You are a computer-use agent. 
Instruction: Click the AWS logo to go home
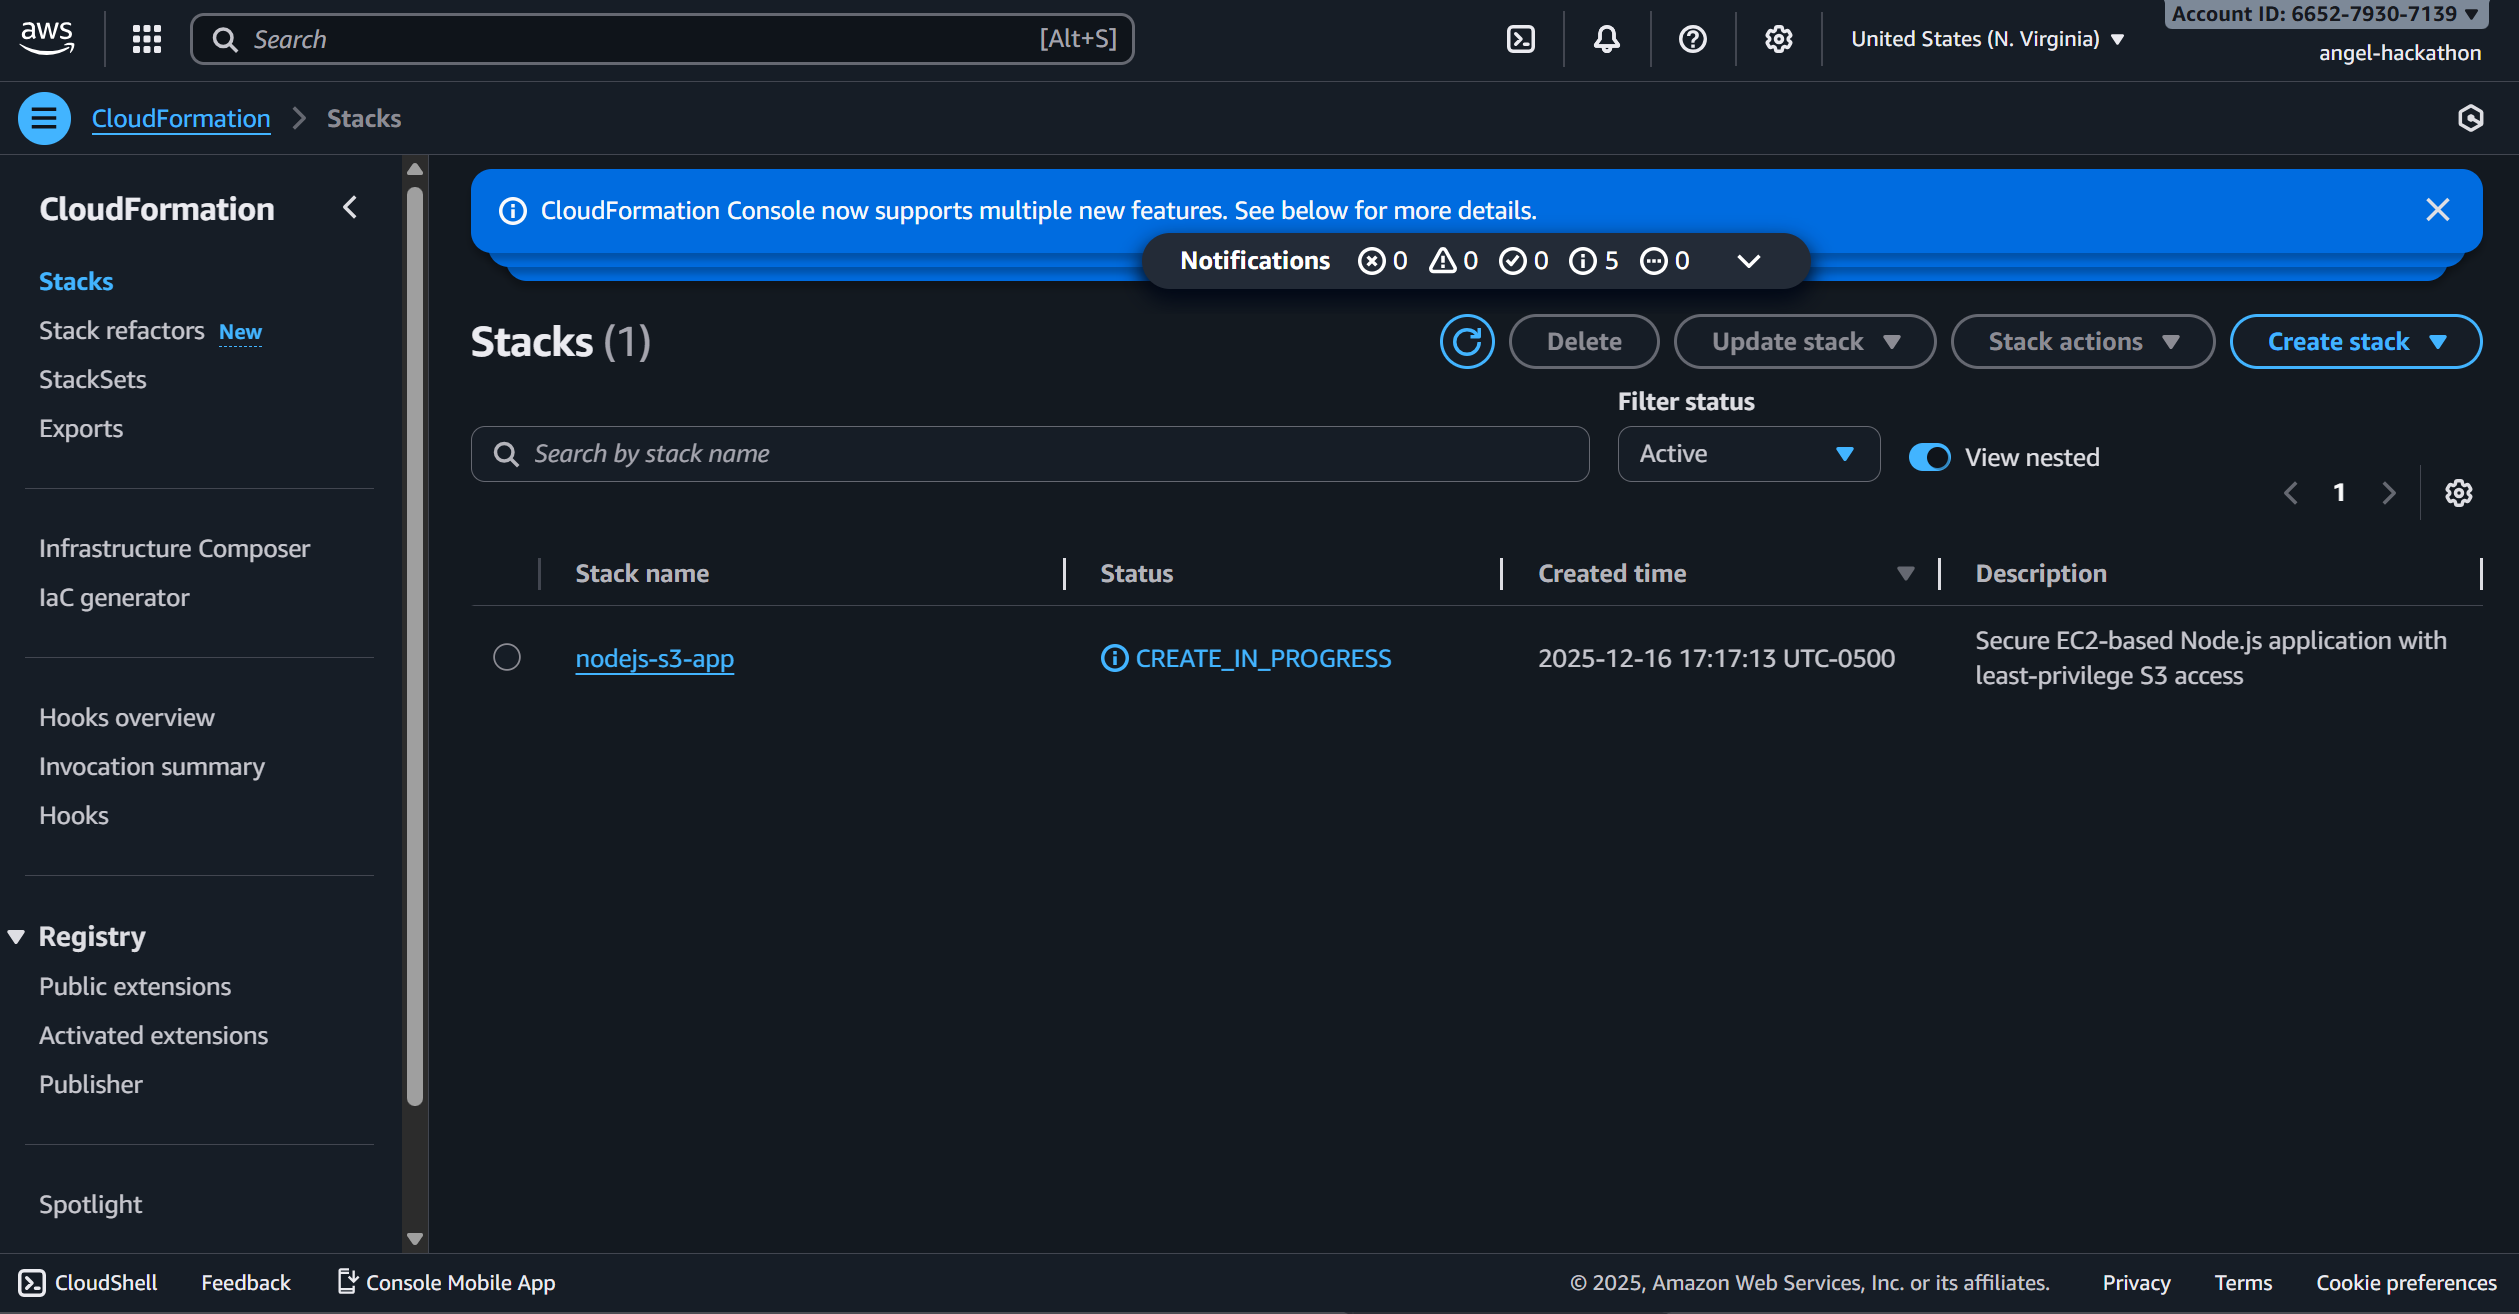[46, 37]
